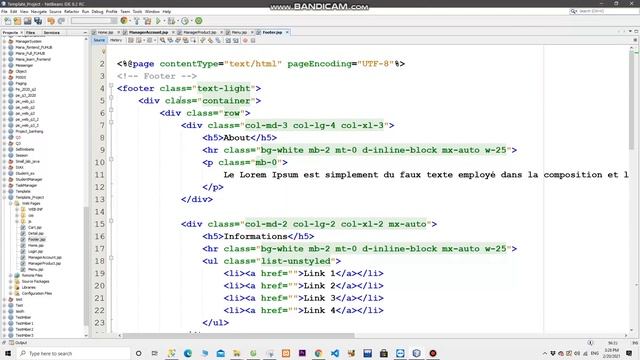This screenshot has height=360, width=640.
Task: Switch to the Home.jsp editor tab
Action: pyautogui.click(x=105, y=32)
